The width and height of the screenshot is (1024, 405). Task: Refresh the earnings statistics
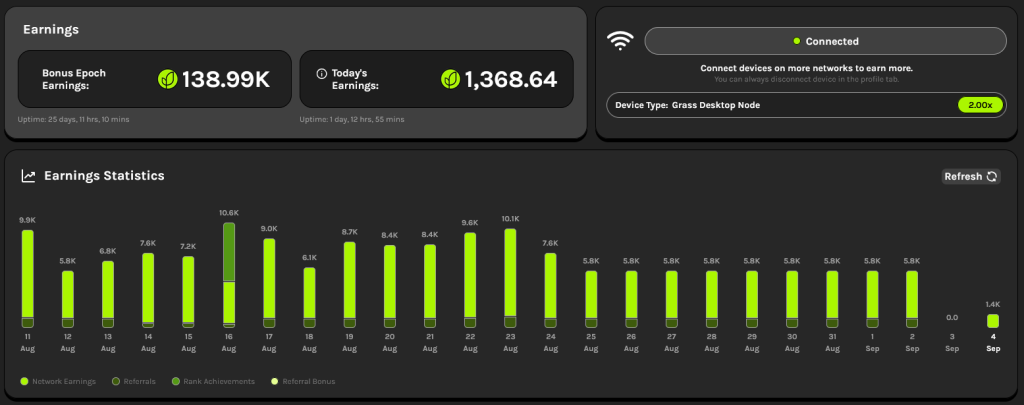pyautogui.click(x=971, y=176)
